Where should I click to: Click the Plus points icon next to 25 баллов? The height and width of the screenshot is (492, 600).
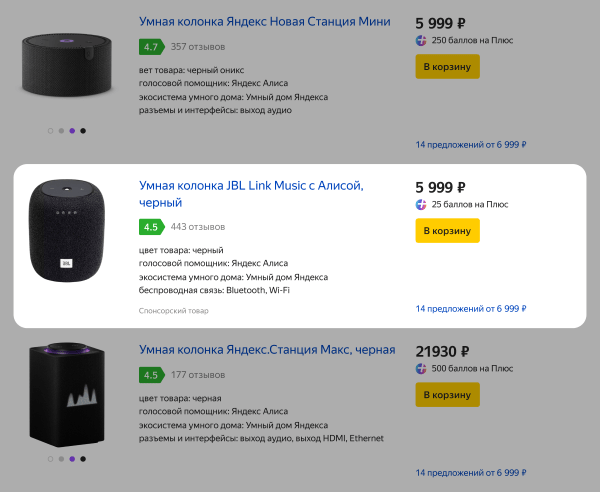421,204
